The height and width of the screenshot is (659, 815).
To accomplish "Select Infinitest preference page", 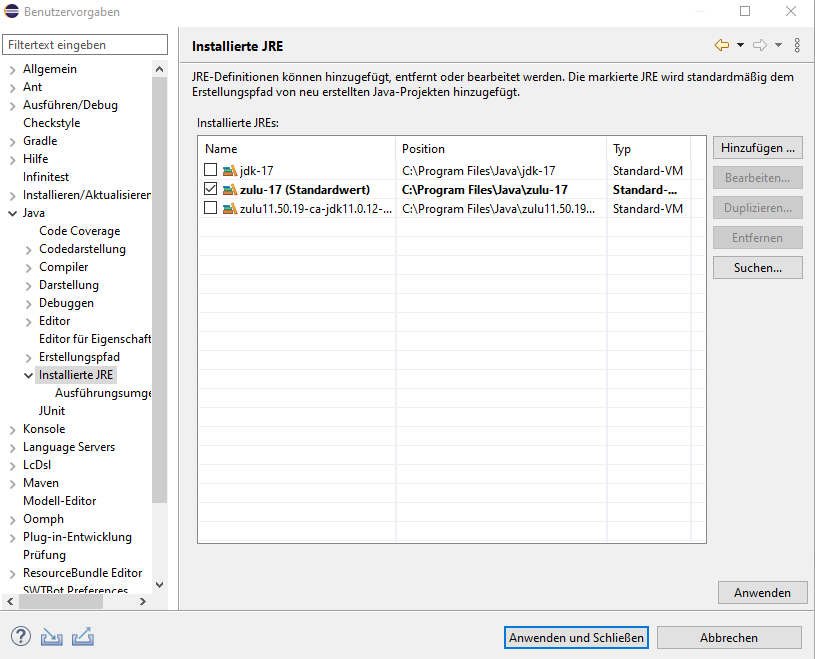I will (46, 177).
